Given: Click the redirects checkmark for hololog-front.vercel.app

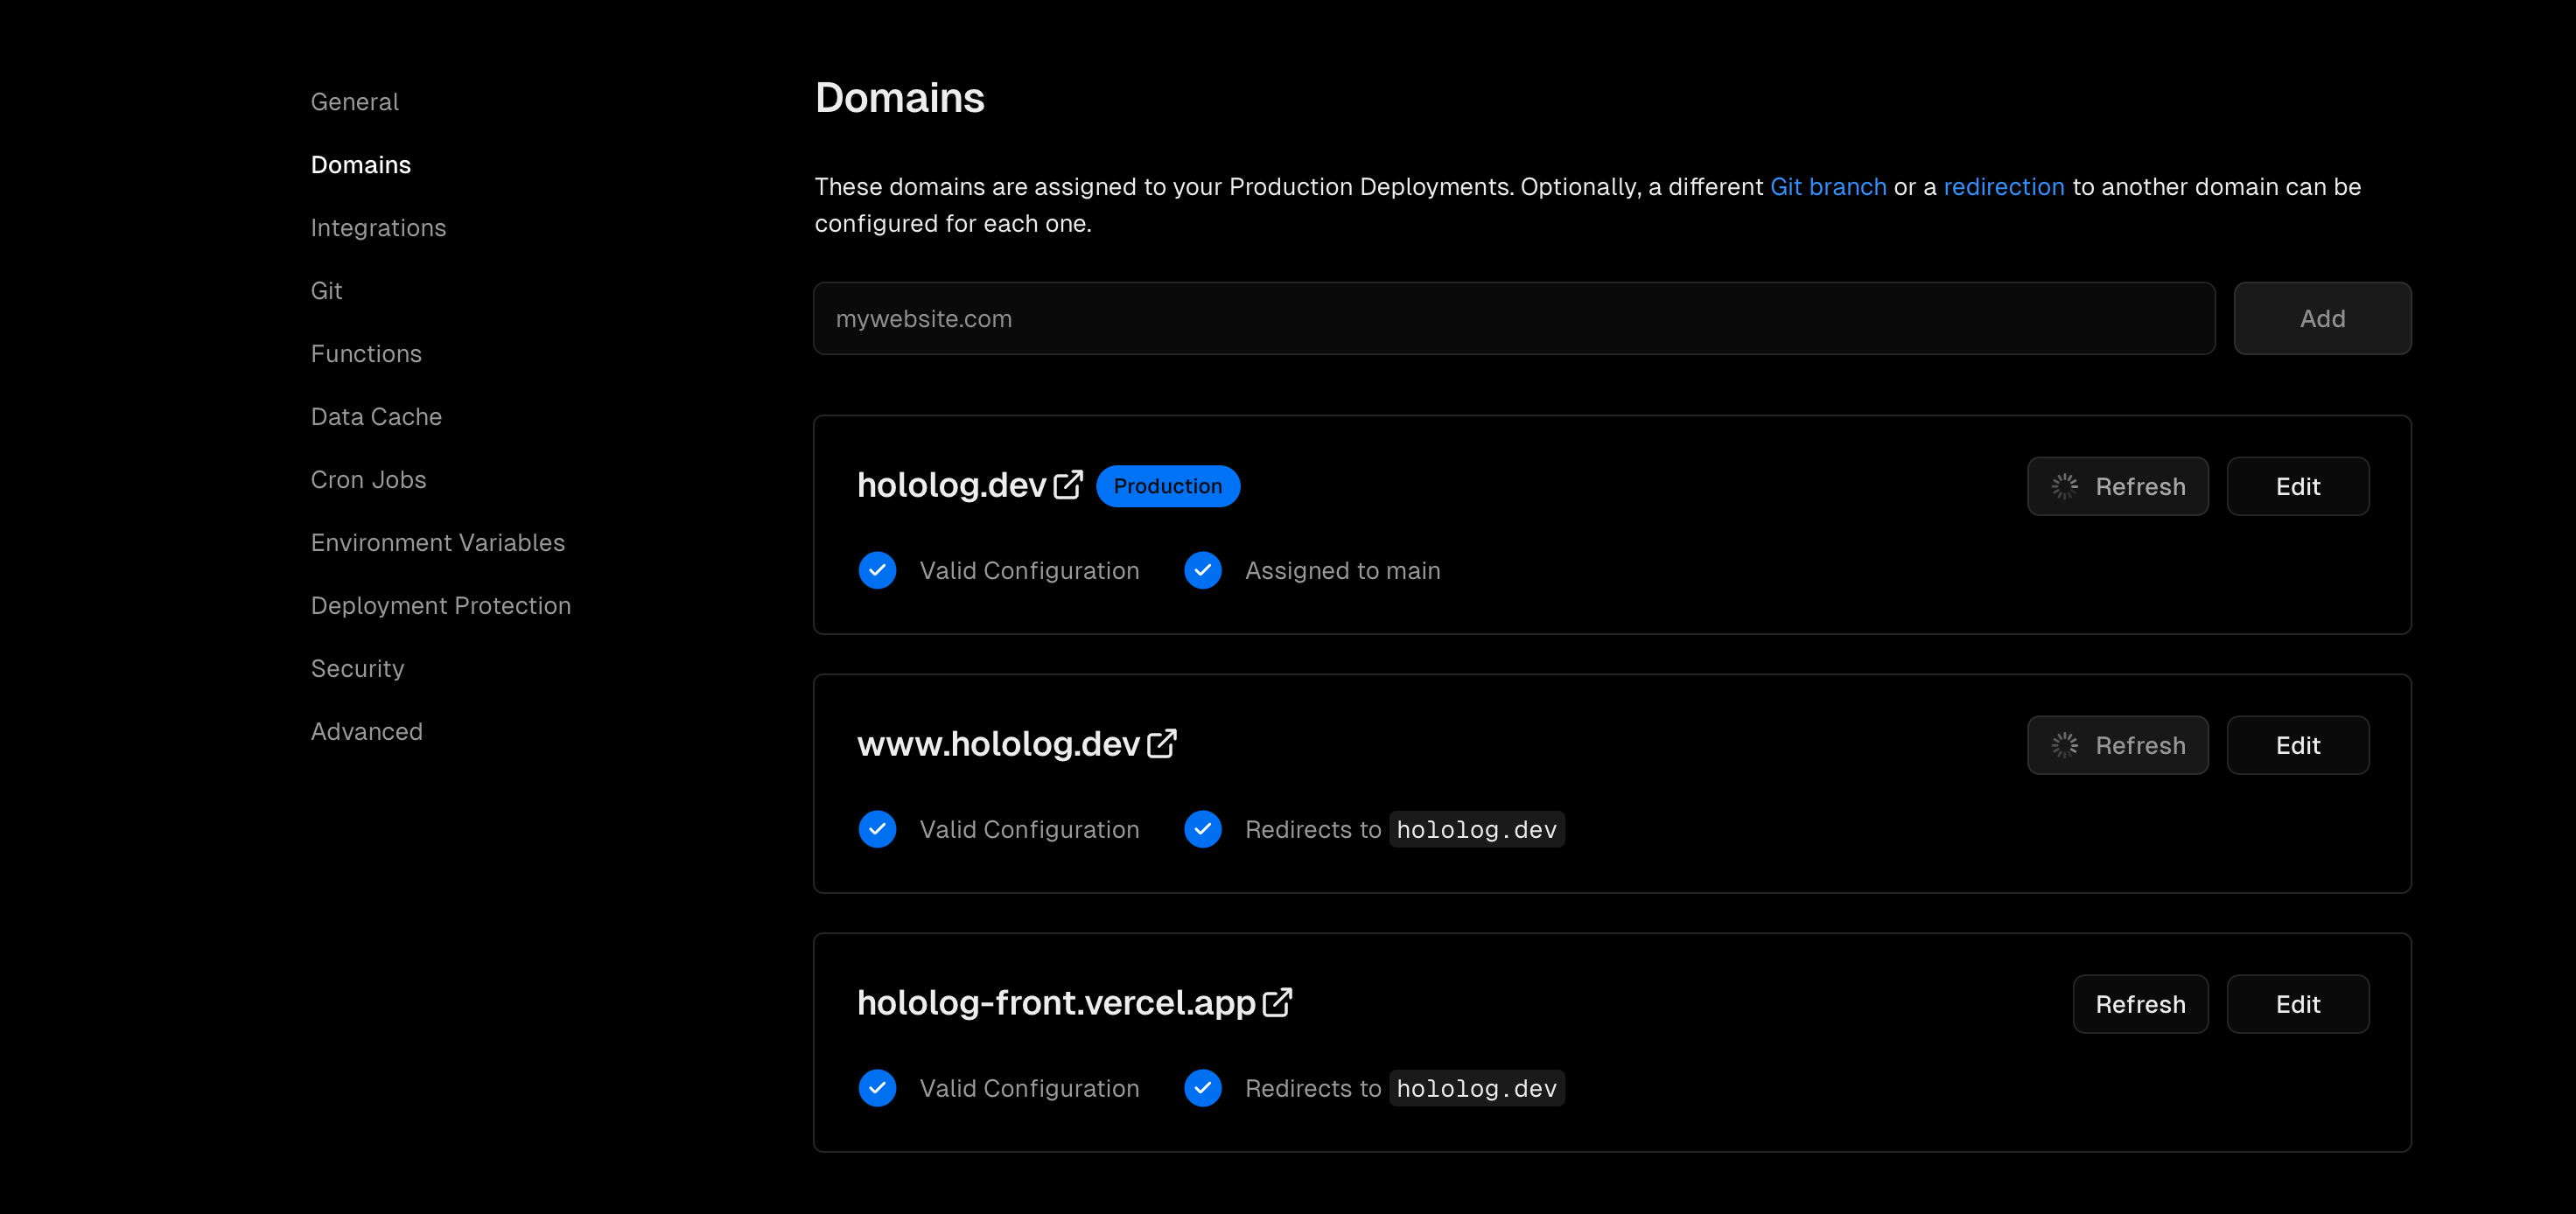Looking at the screenshot, I should (x=1202, y=1085).
